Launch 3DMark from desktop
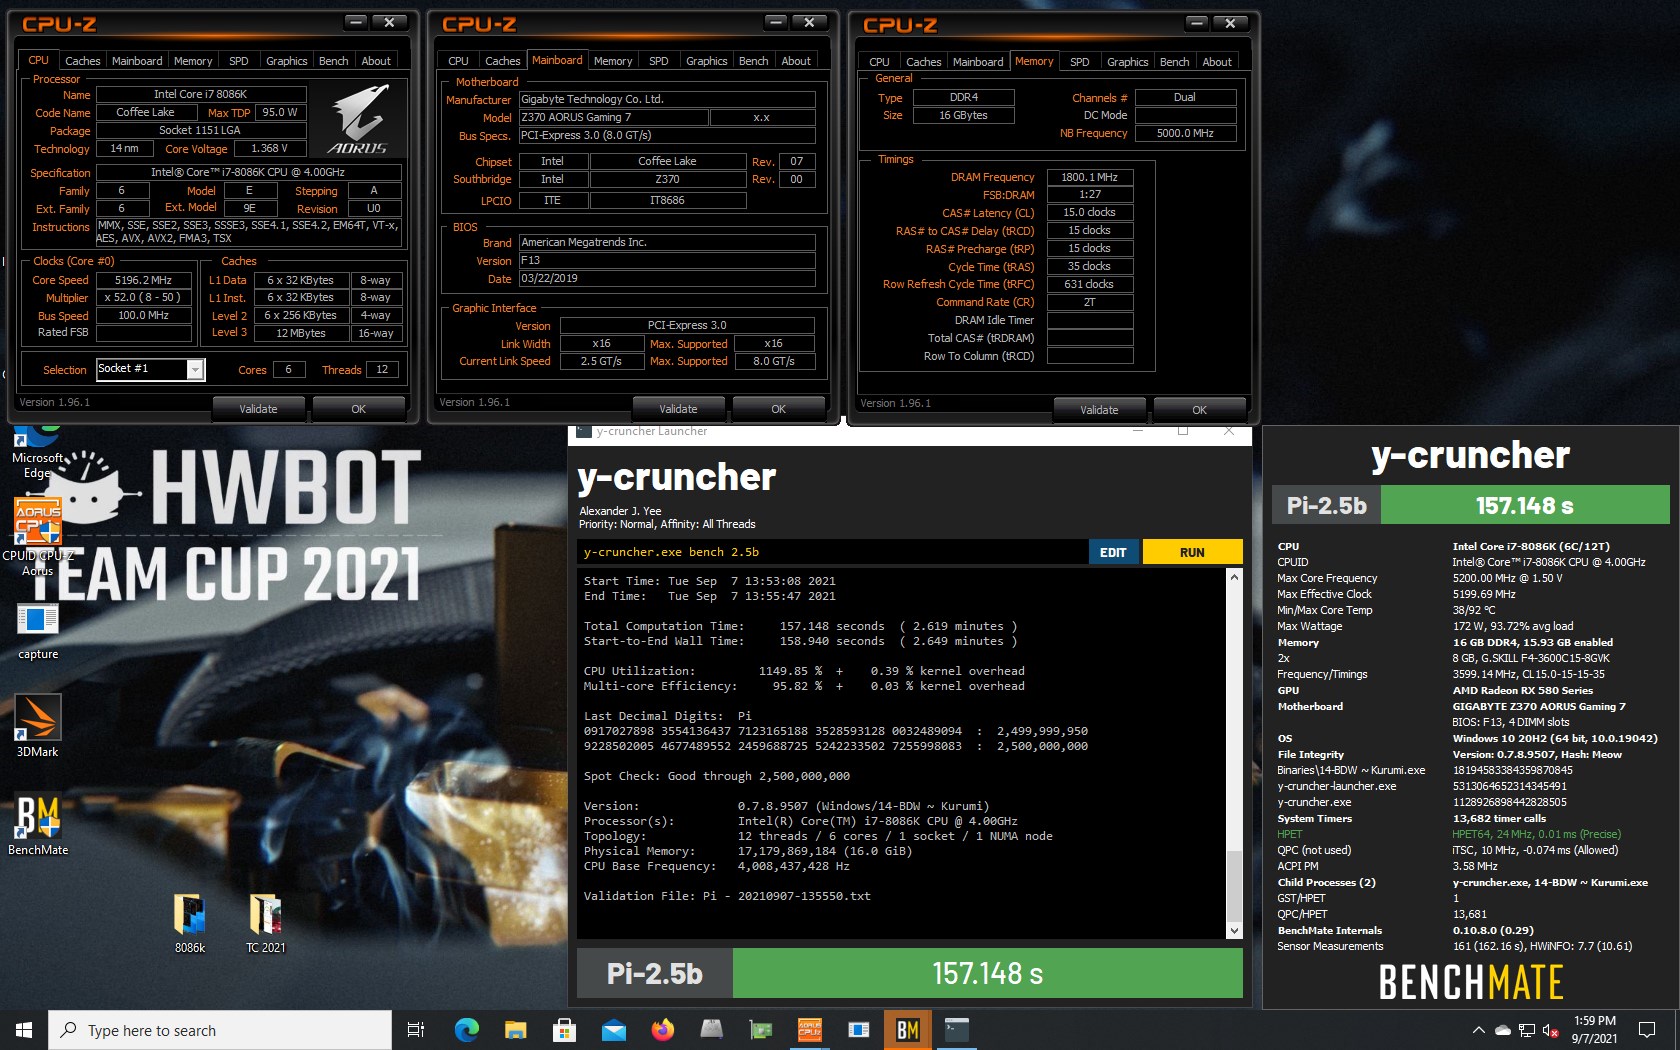The image size is (1680, 1050). [x=38, y=727]
